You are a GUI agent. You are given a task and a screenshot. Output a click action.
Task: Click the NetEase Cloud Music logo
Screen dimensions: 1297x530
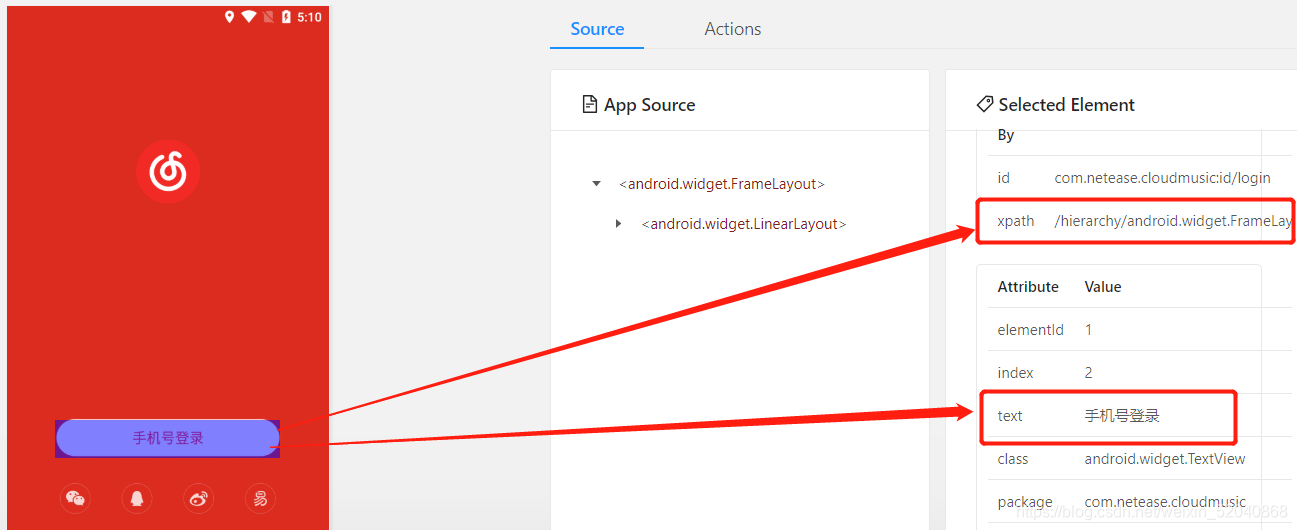point(168,172)
